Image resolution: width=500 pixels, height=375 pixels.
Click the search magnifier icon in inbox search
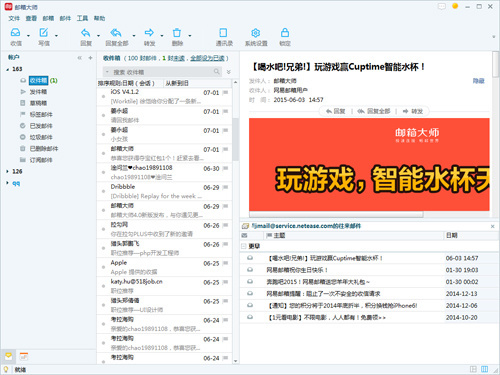click(217, 71)
